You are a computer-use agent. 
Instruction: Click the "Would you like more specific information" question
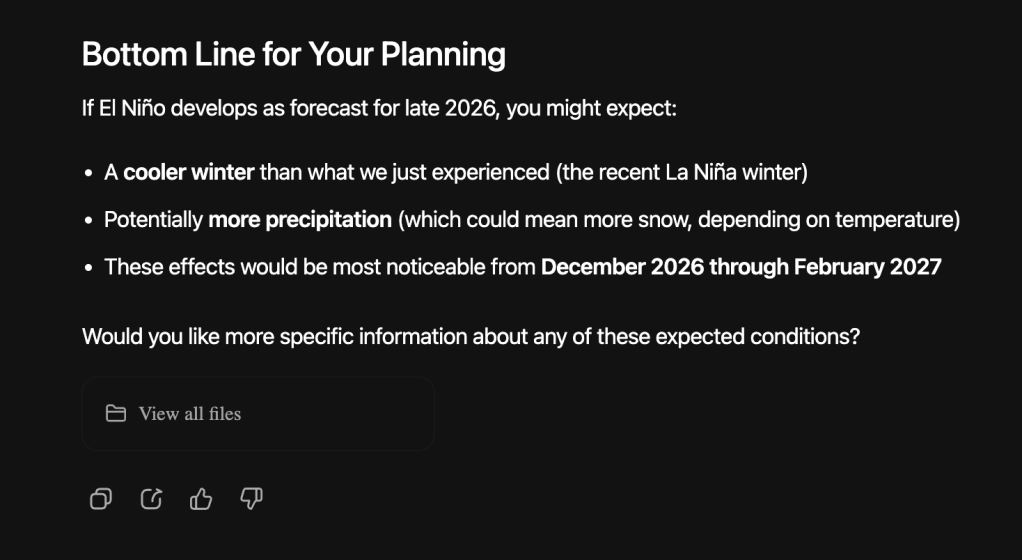click(470, 336)
